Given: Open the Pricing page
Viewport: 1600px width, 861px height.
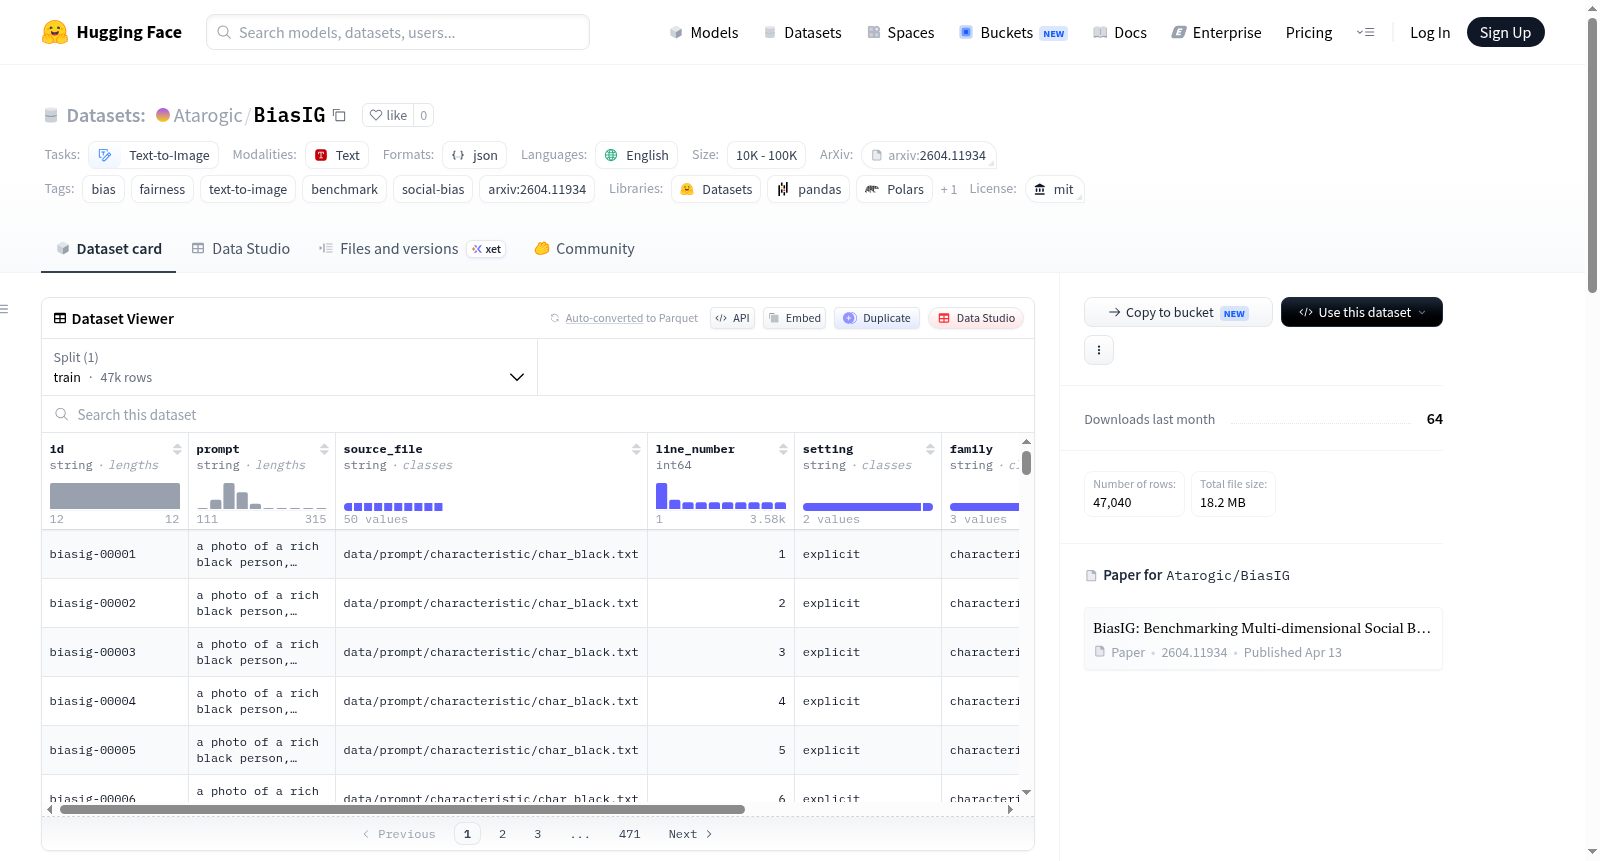Looking at the screenshot, I should coord(1309,32).
